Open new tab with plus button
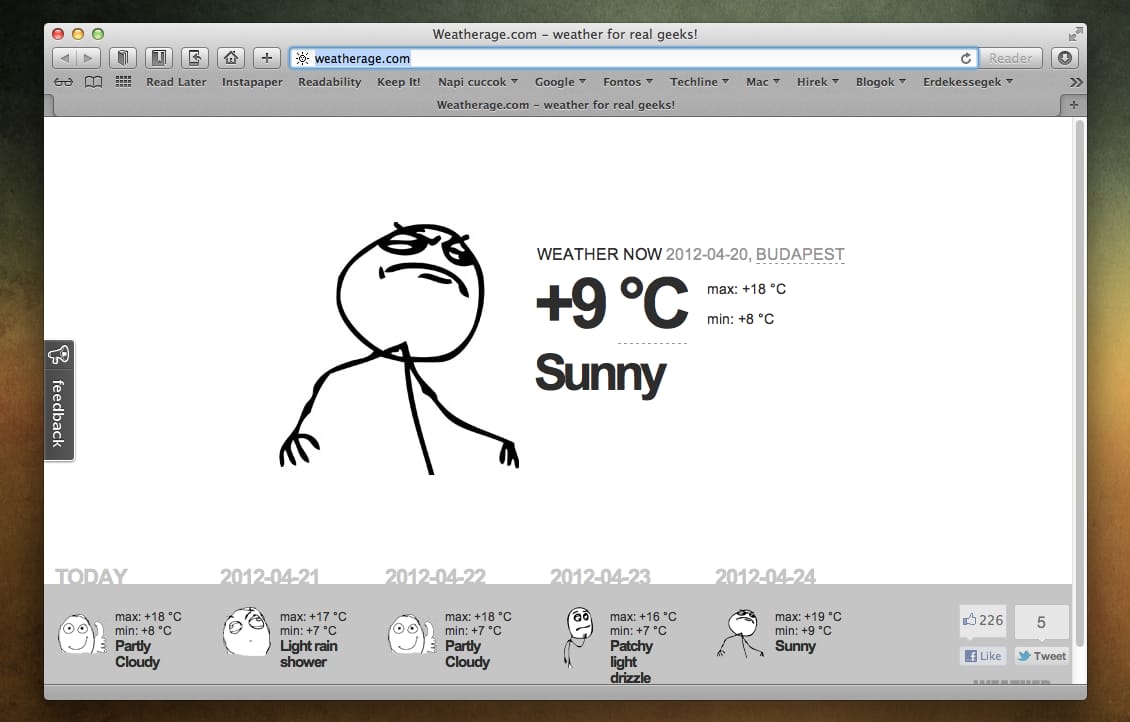1130x722 pixels. 1073,105
